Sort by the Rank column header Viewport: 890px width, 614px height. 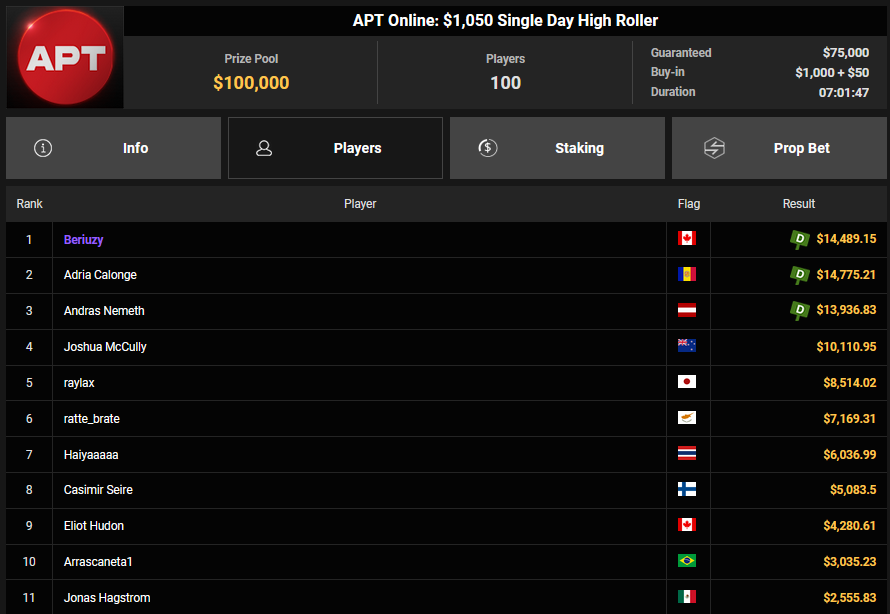click(30, 204)
